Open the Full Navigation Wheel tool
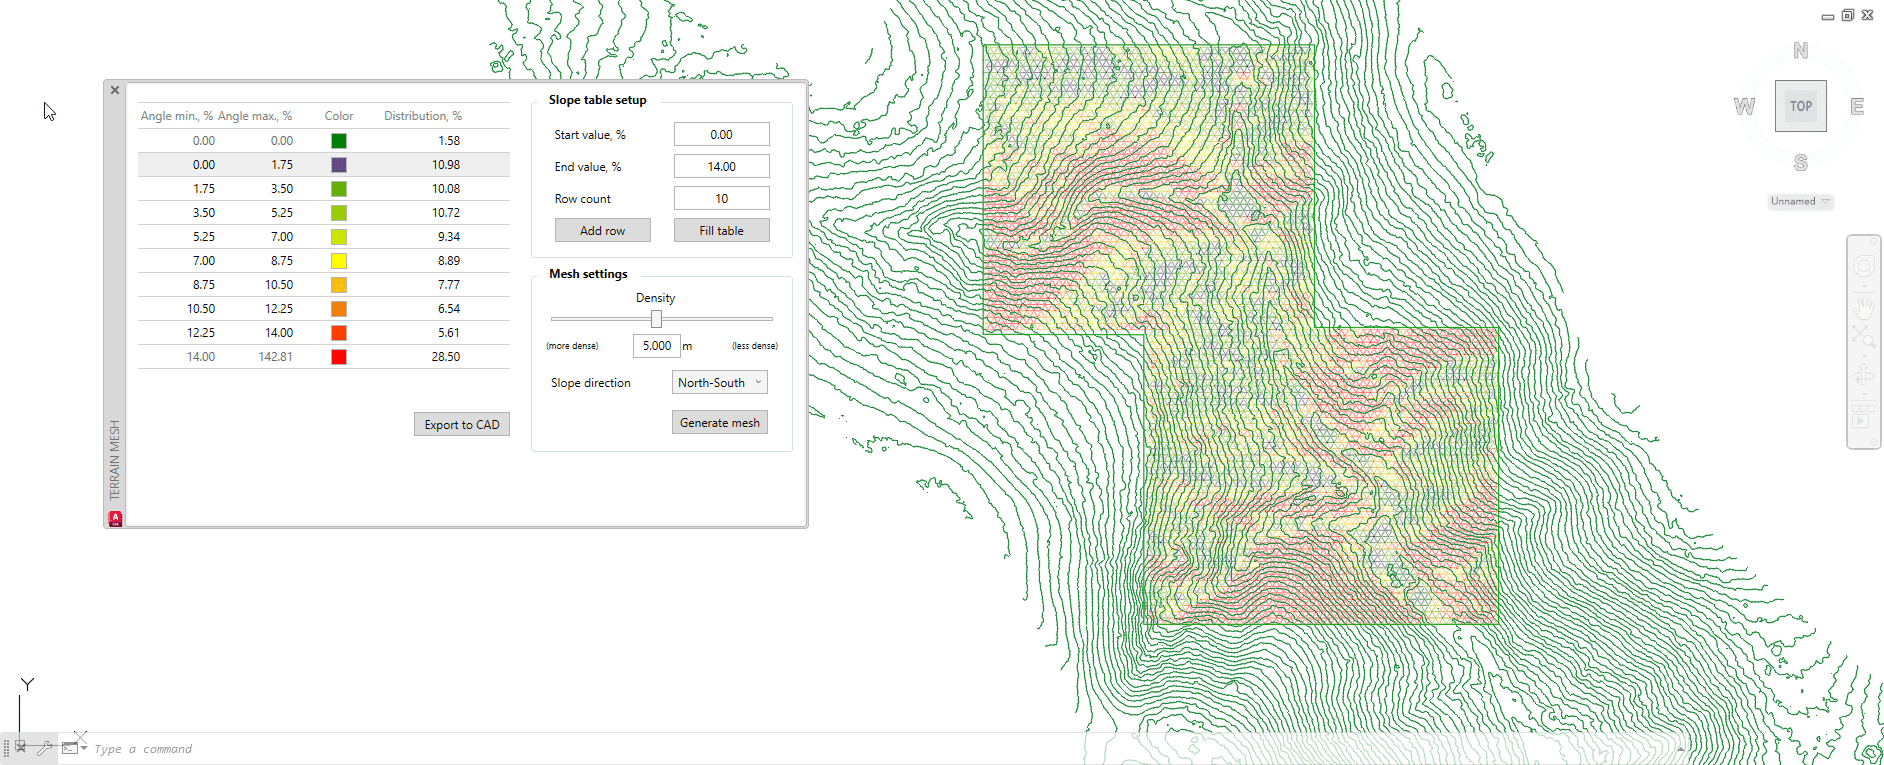1884x765 pixels. click(x=1863, y=265)
